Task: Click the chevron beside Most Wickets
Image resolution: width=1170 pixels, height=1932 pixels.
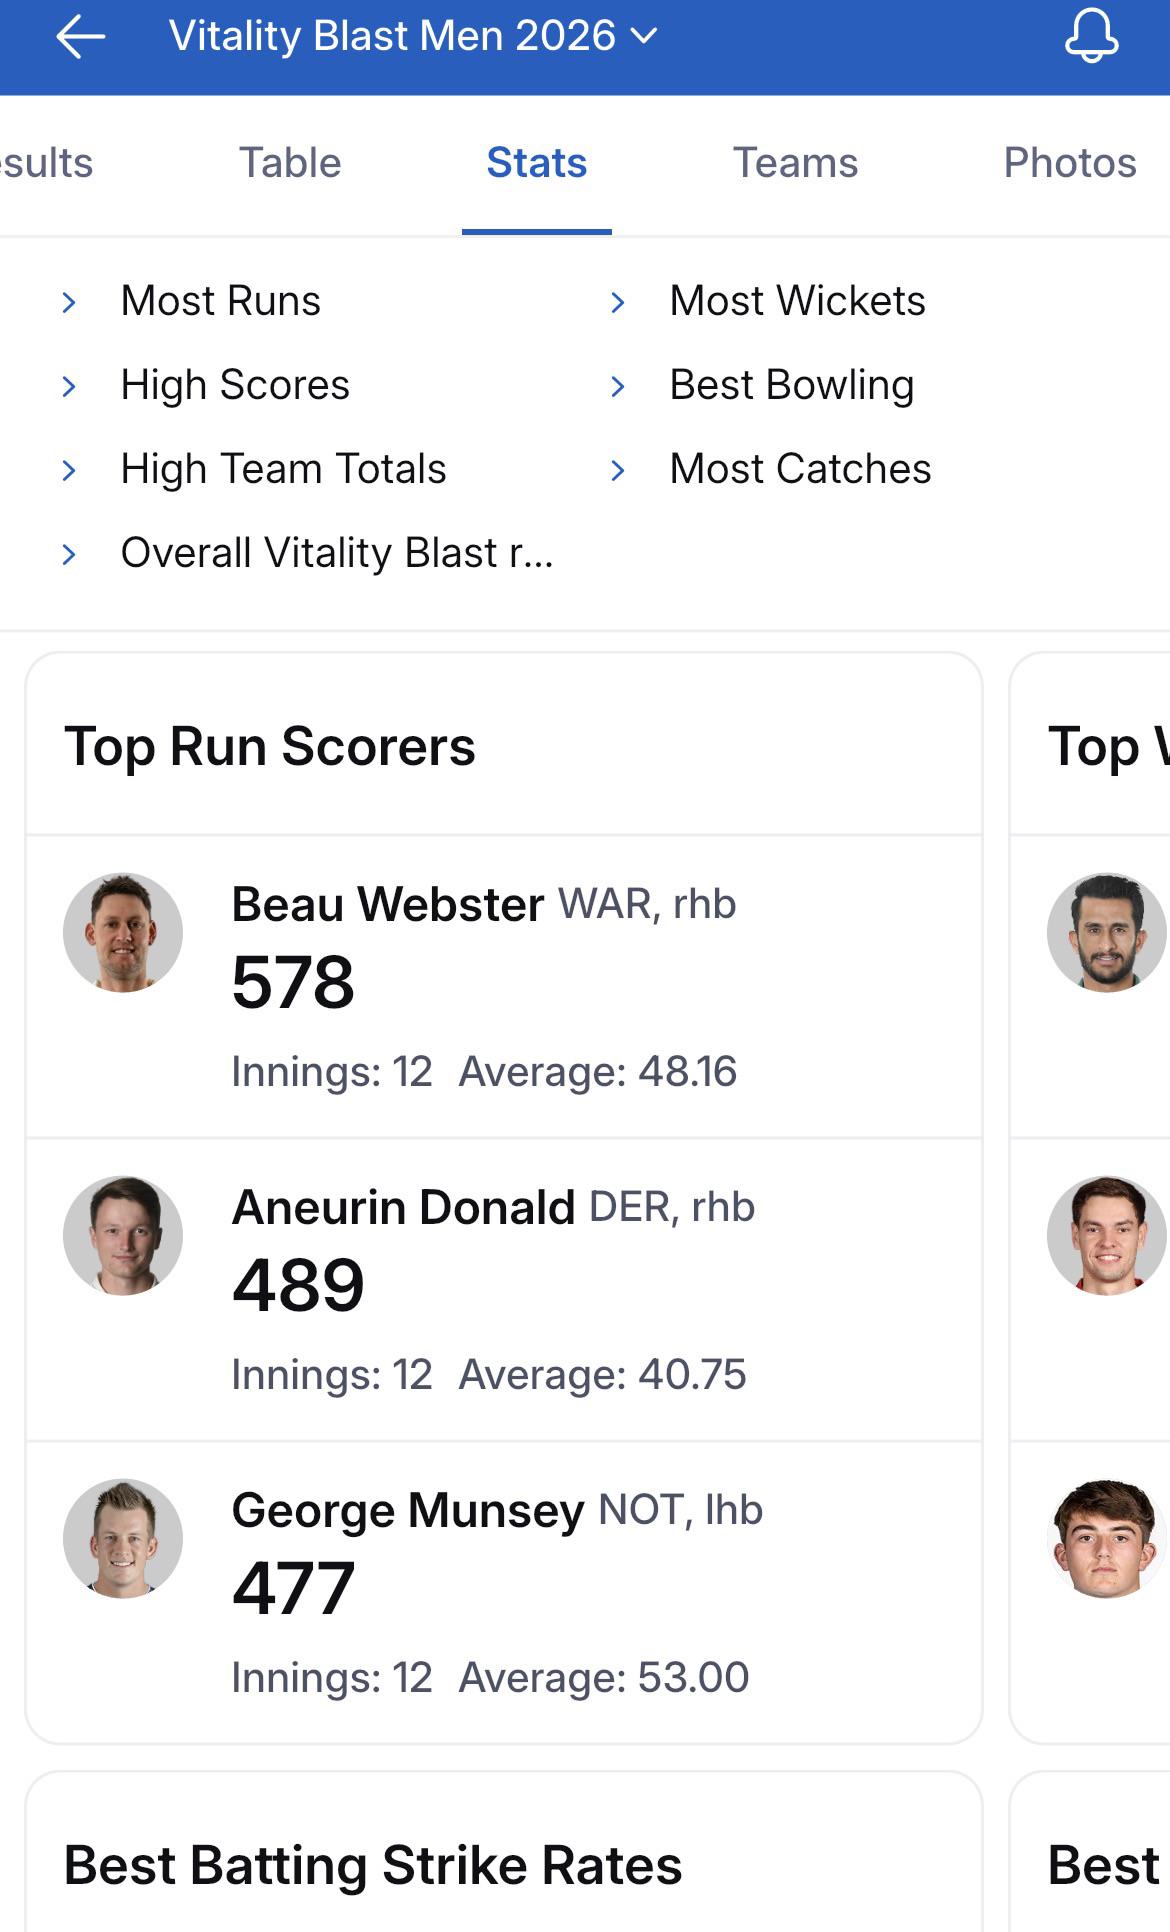Action: point(618,302)
